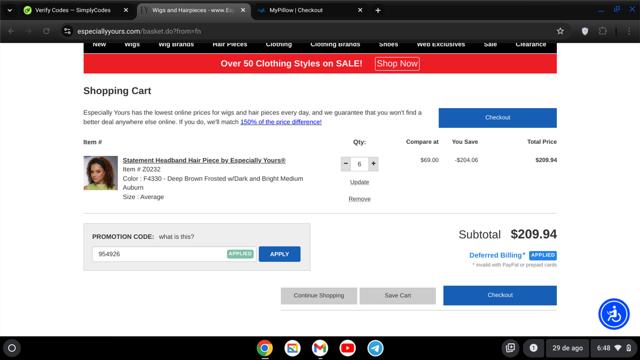Open the Clothing Brands navigation menu
This screenshot has width=640, height=360.
[x=335, y=44]
